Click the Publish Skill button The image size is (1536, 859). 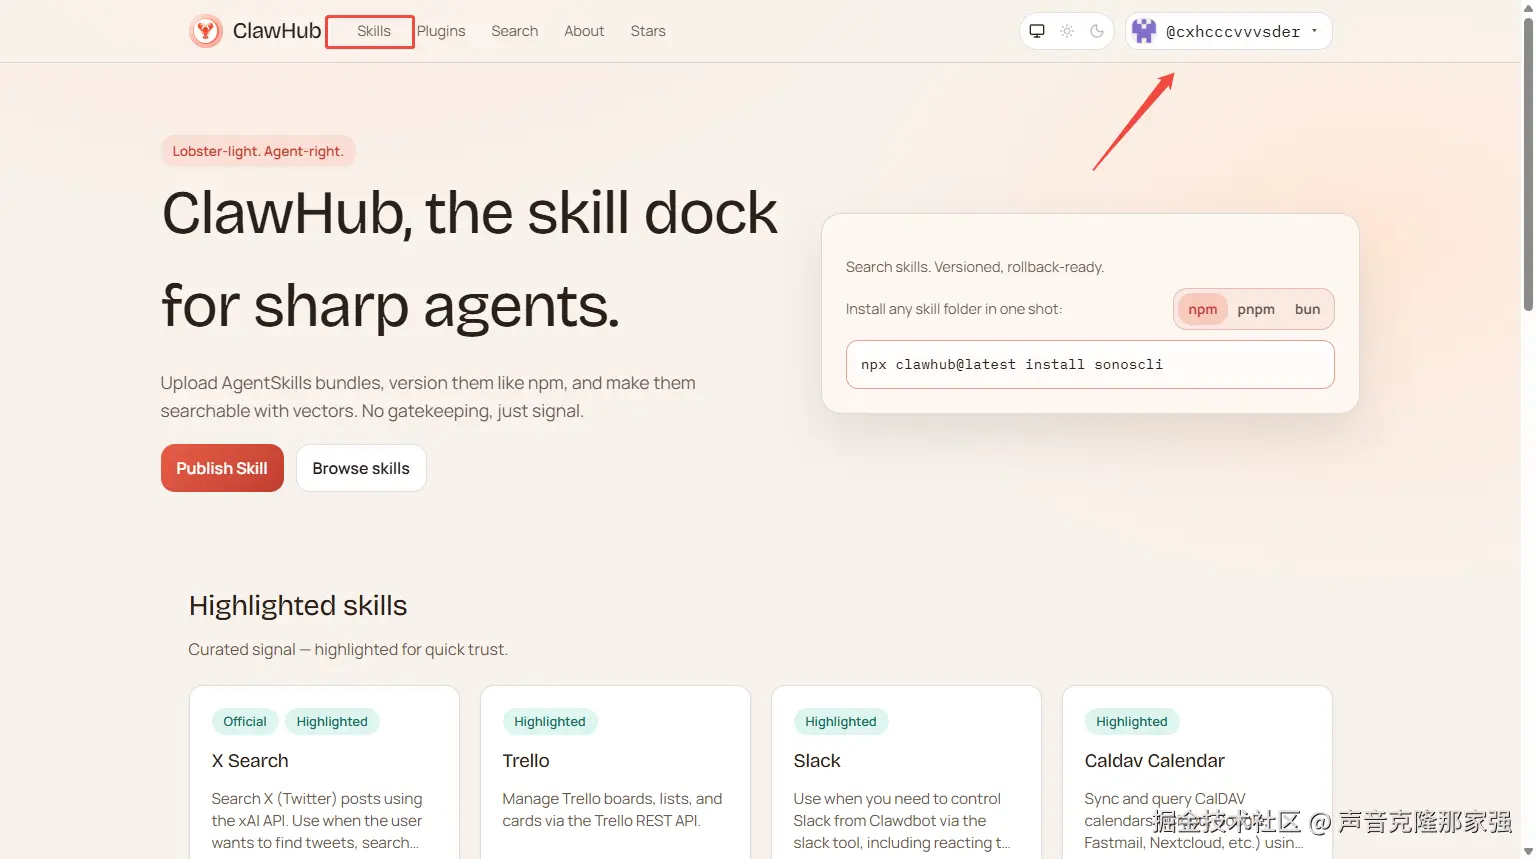pos(222,468)
